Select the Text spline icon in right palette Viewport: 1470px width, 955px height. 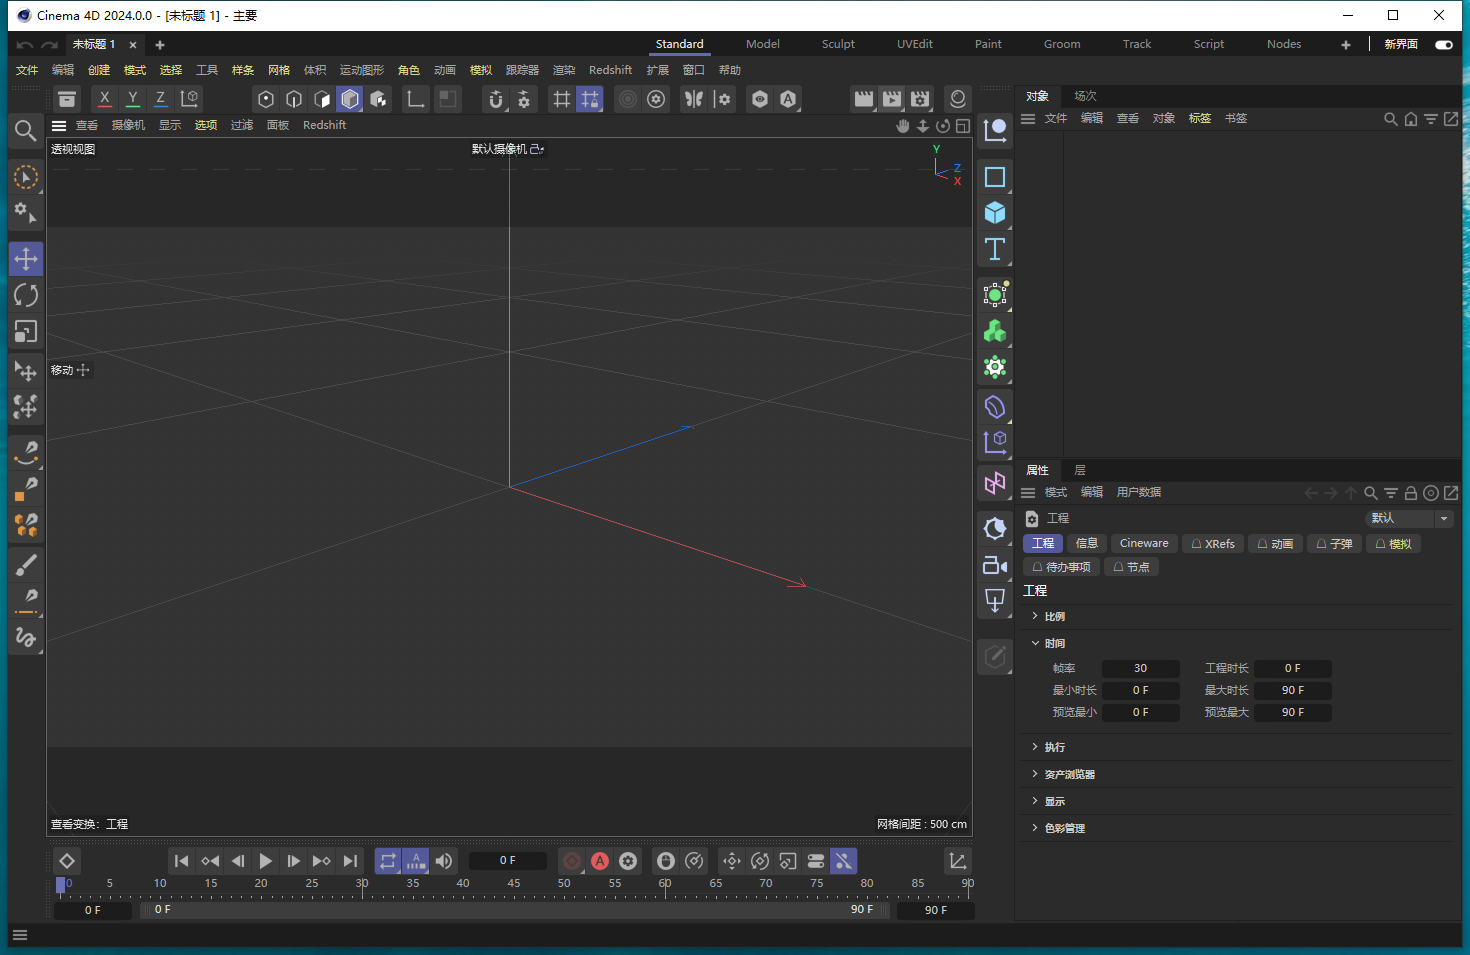tap(995, 250)
